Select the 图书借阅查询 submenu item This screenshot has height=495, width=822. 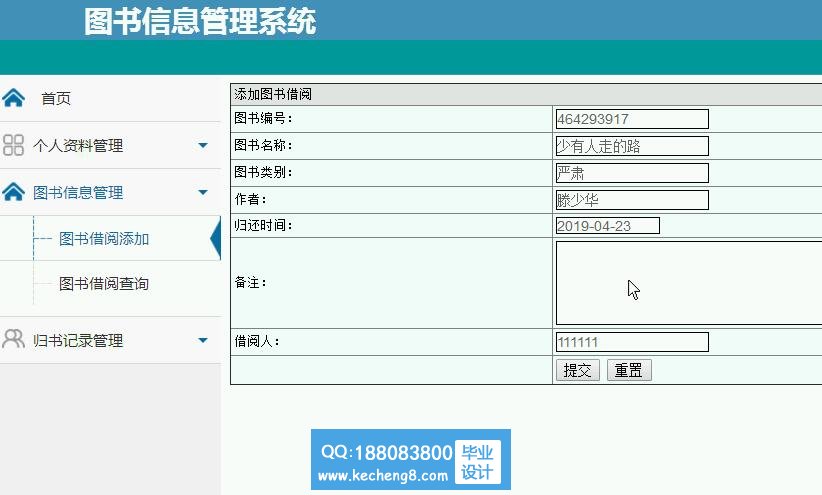pos(104,284)
